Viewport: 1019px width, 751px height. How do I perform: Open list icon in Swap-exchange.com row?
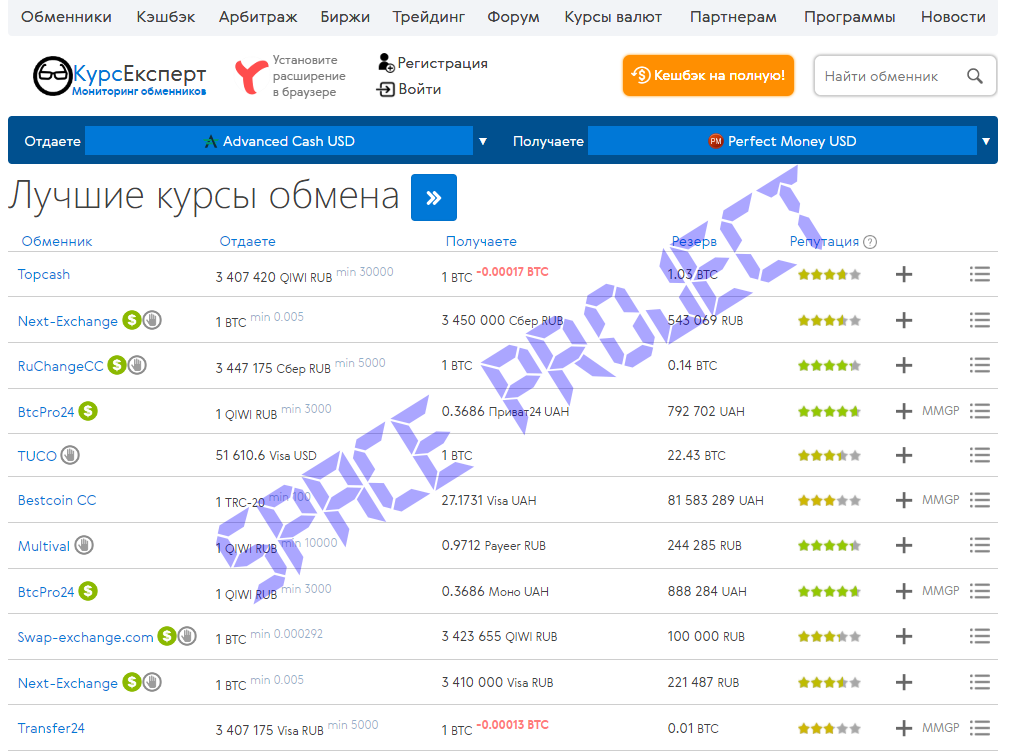point(979,636)
